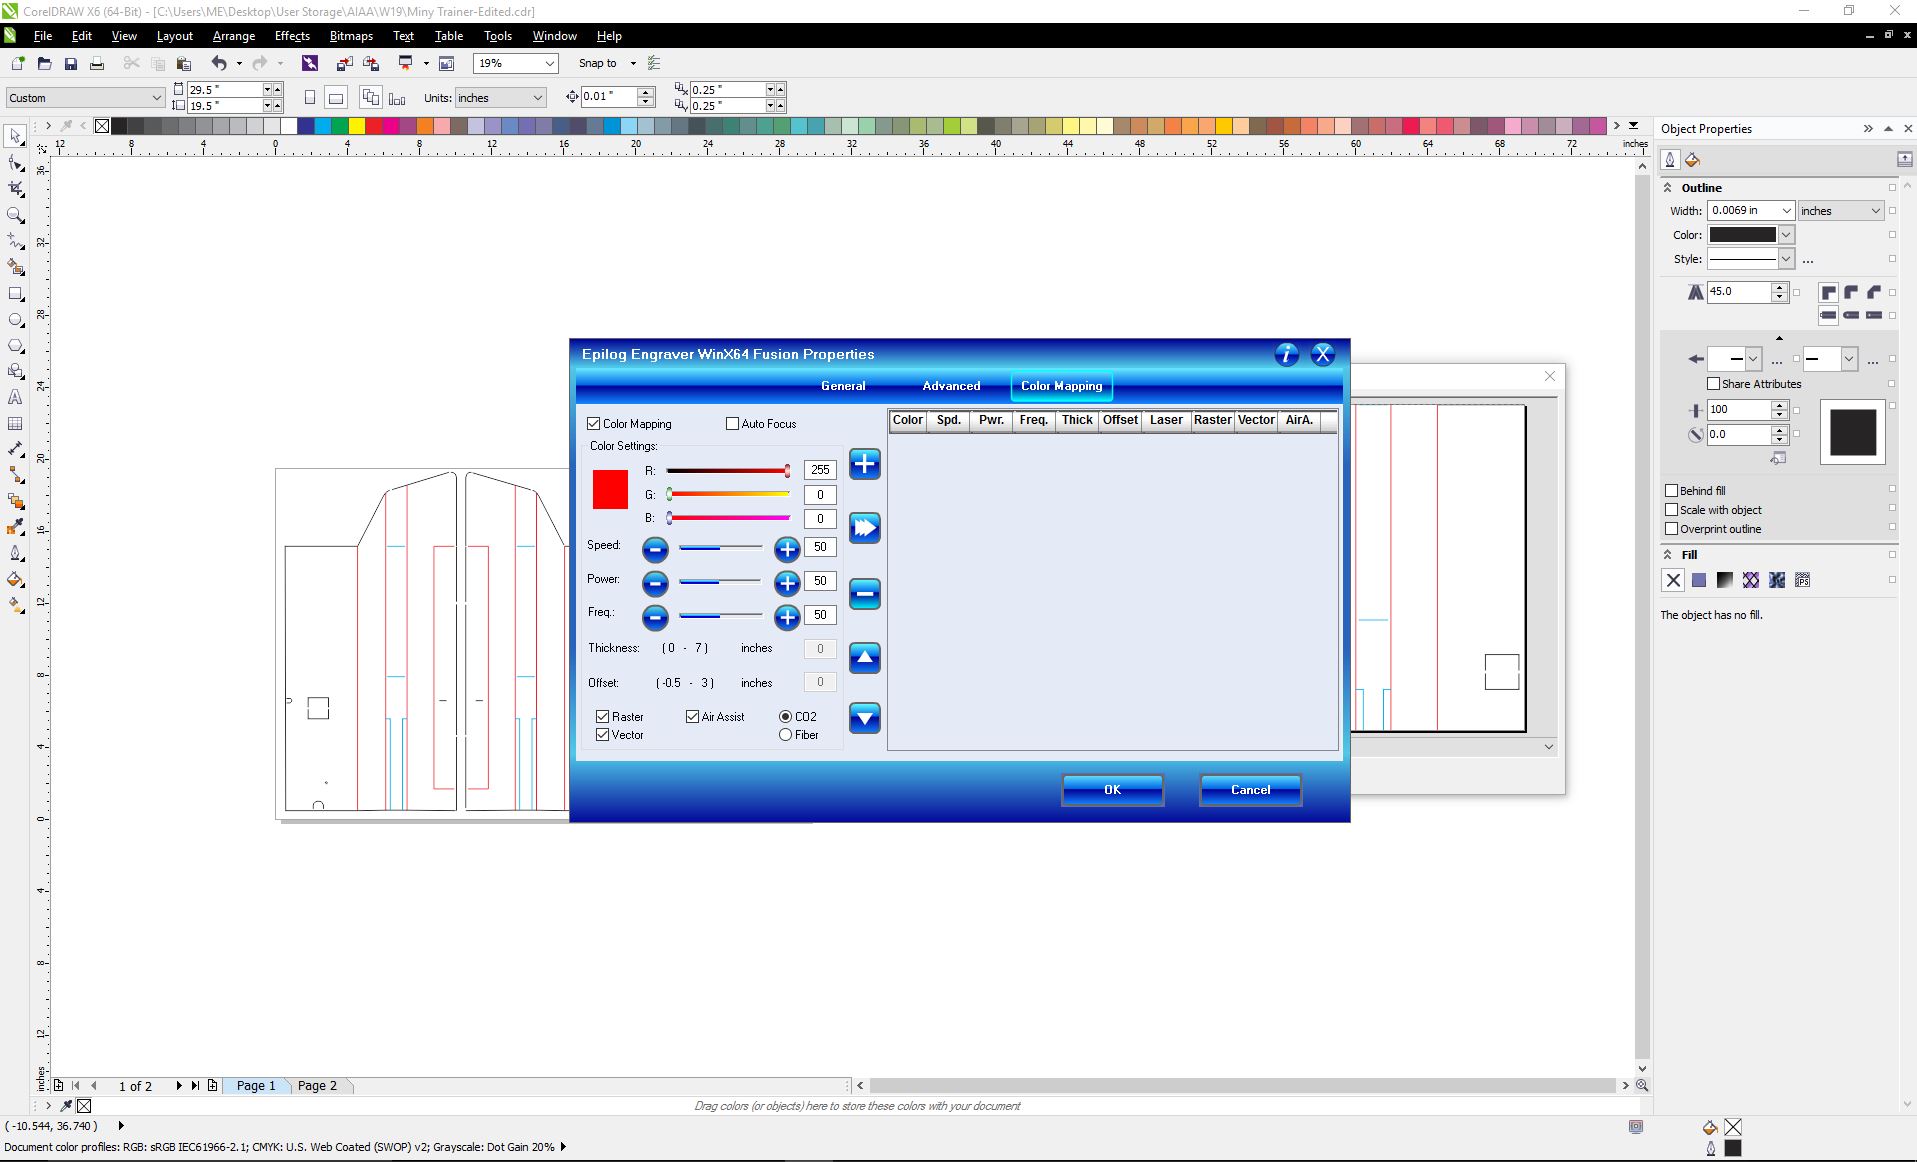Click OK in Epilog dialog
Image resolution: width=1917 pixels, height=1162 pixels.
(1112, 790)
